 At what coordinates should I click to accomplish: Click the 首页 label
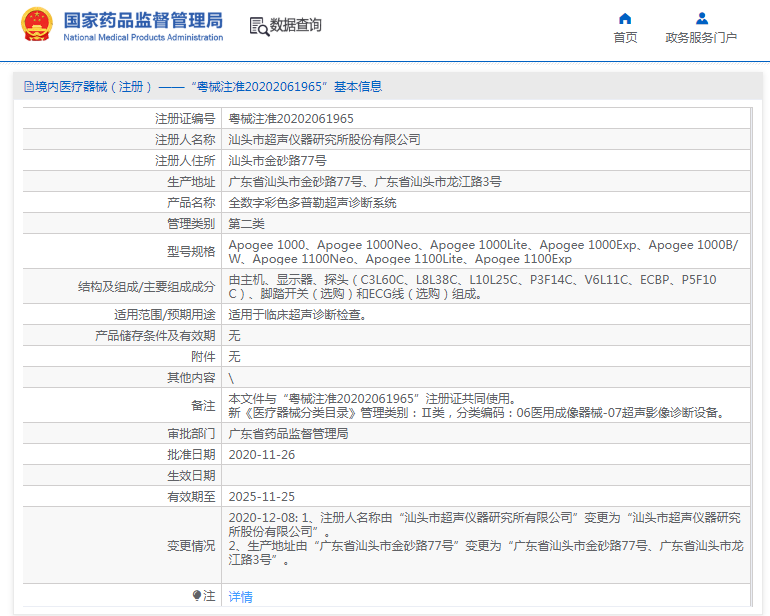click(x=625, y=37)
